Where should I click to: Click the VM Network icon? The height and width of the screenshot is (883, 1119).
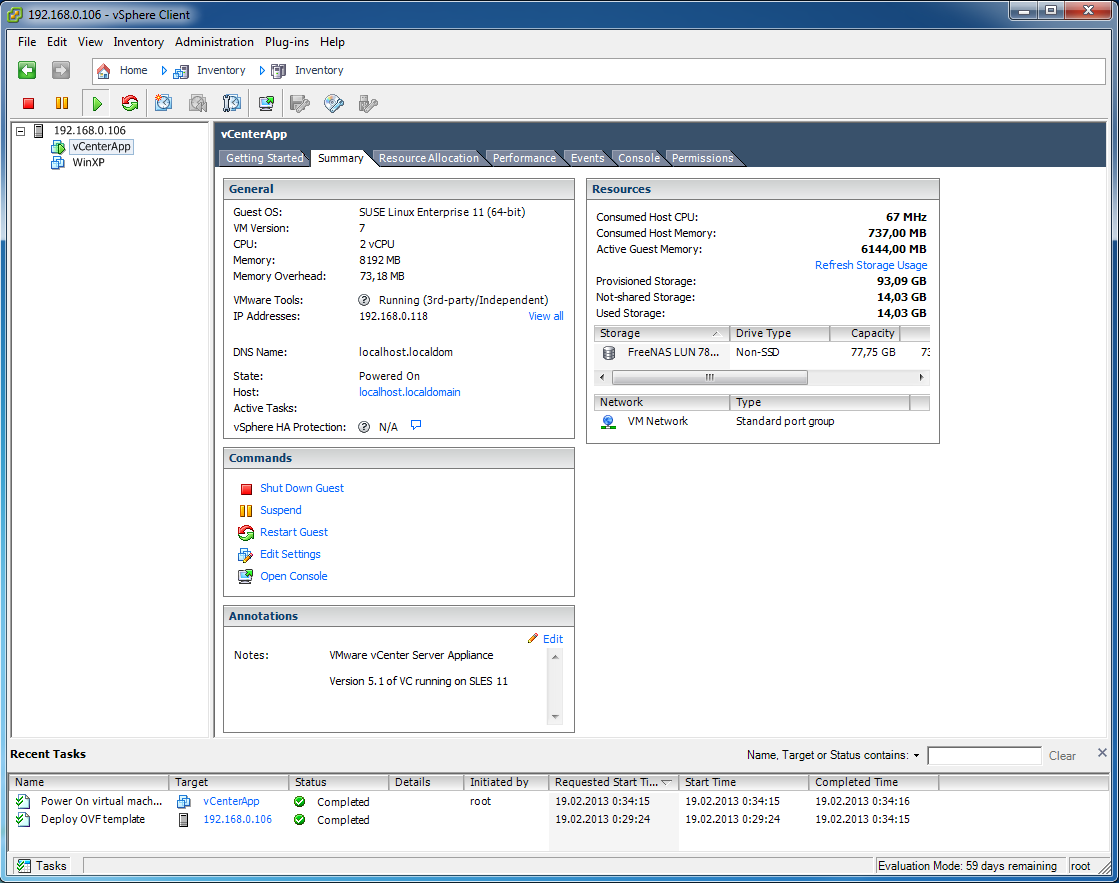click(x=608, y=422)
